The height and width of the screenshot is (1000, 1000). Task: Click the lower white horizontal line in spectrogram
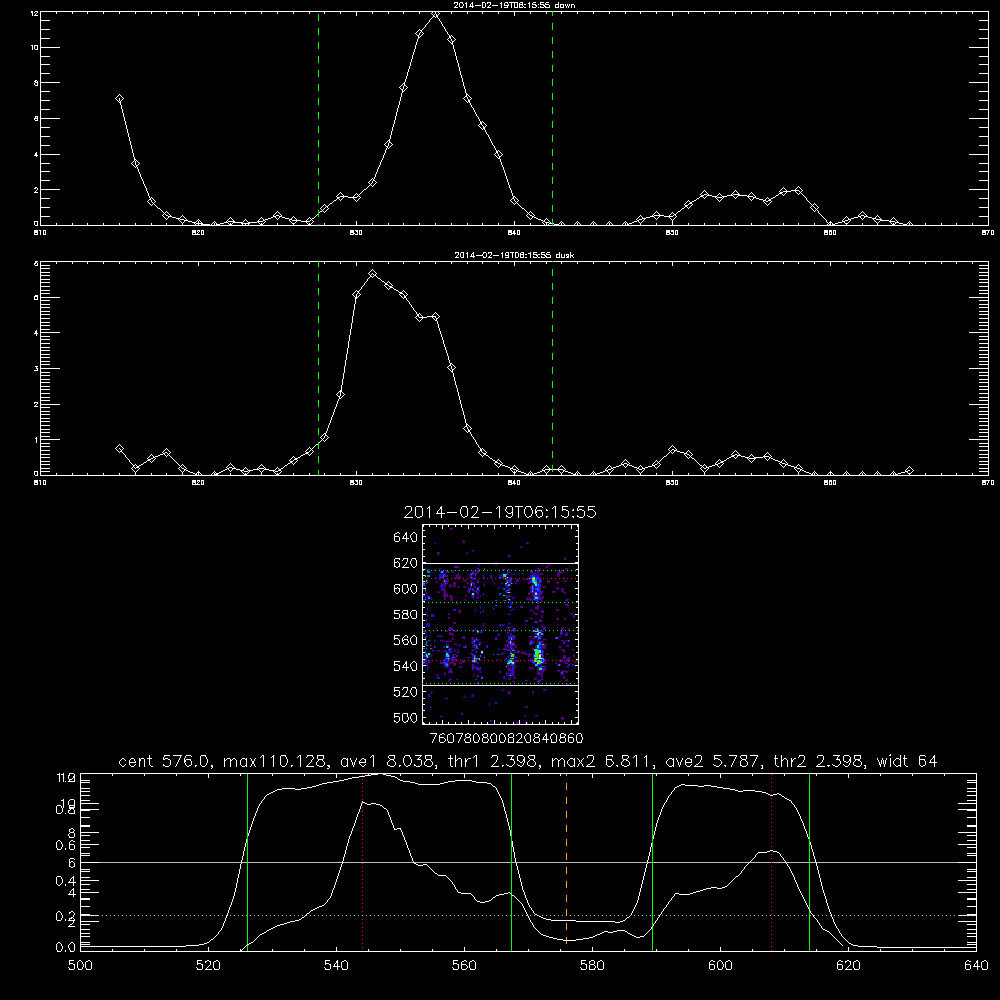click(x=501, y=685)
